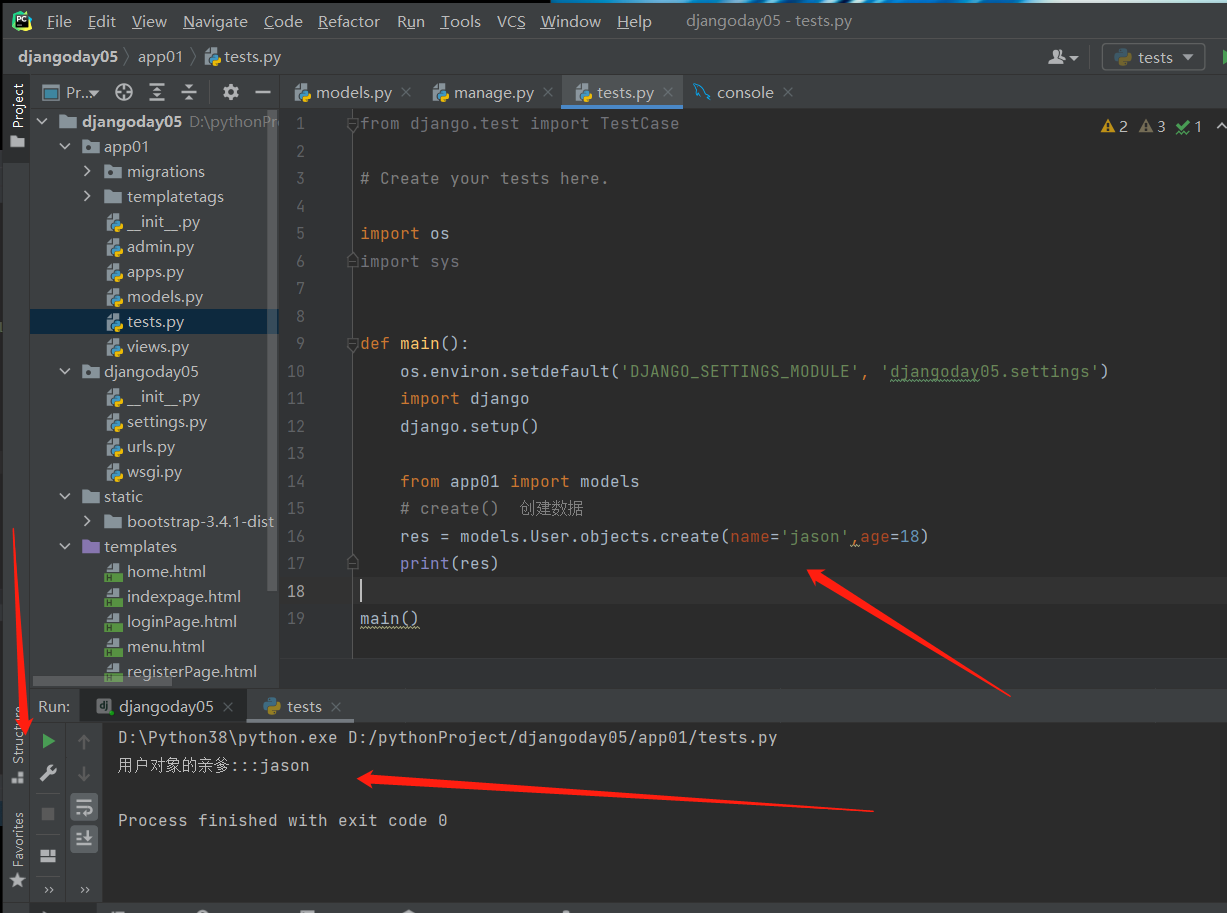Toggle soft-wrap in Run console
This screenshot has height=913, width=1227.
tap(84, 806)
